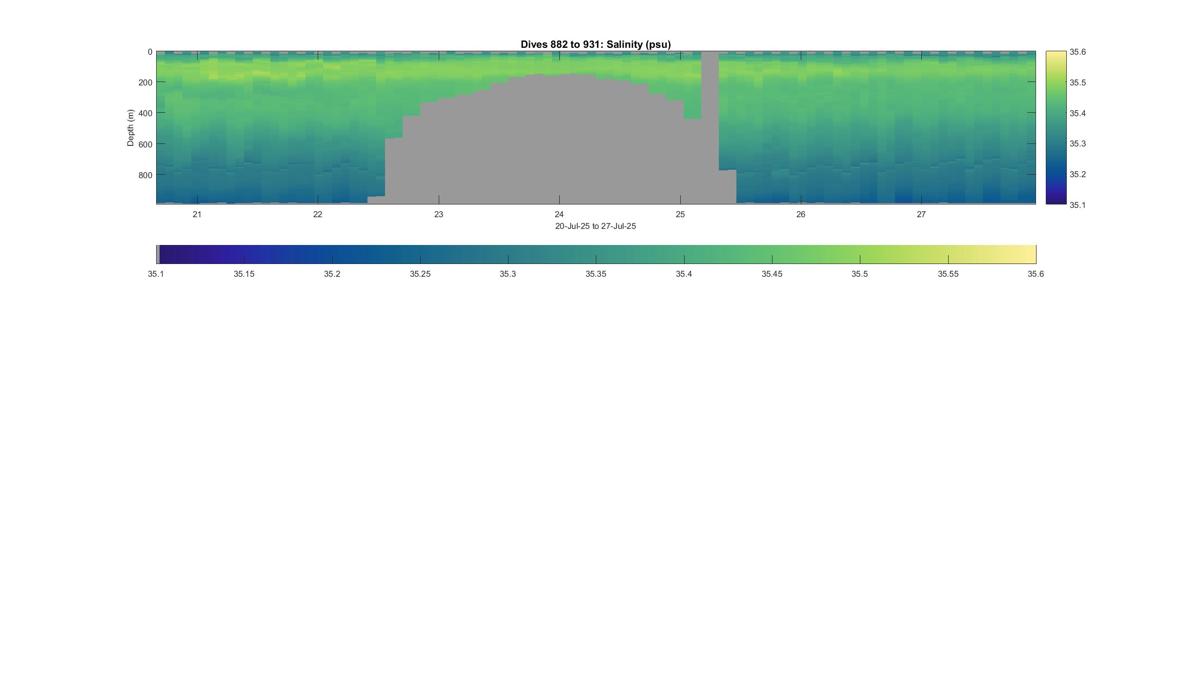This screenshot has height=681, width=1200.
Task: Click the "35.4" label on the vertical colorbar
Action: coord(1078,113)
